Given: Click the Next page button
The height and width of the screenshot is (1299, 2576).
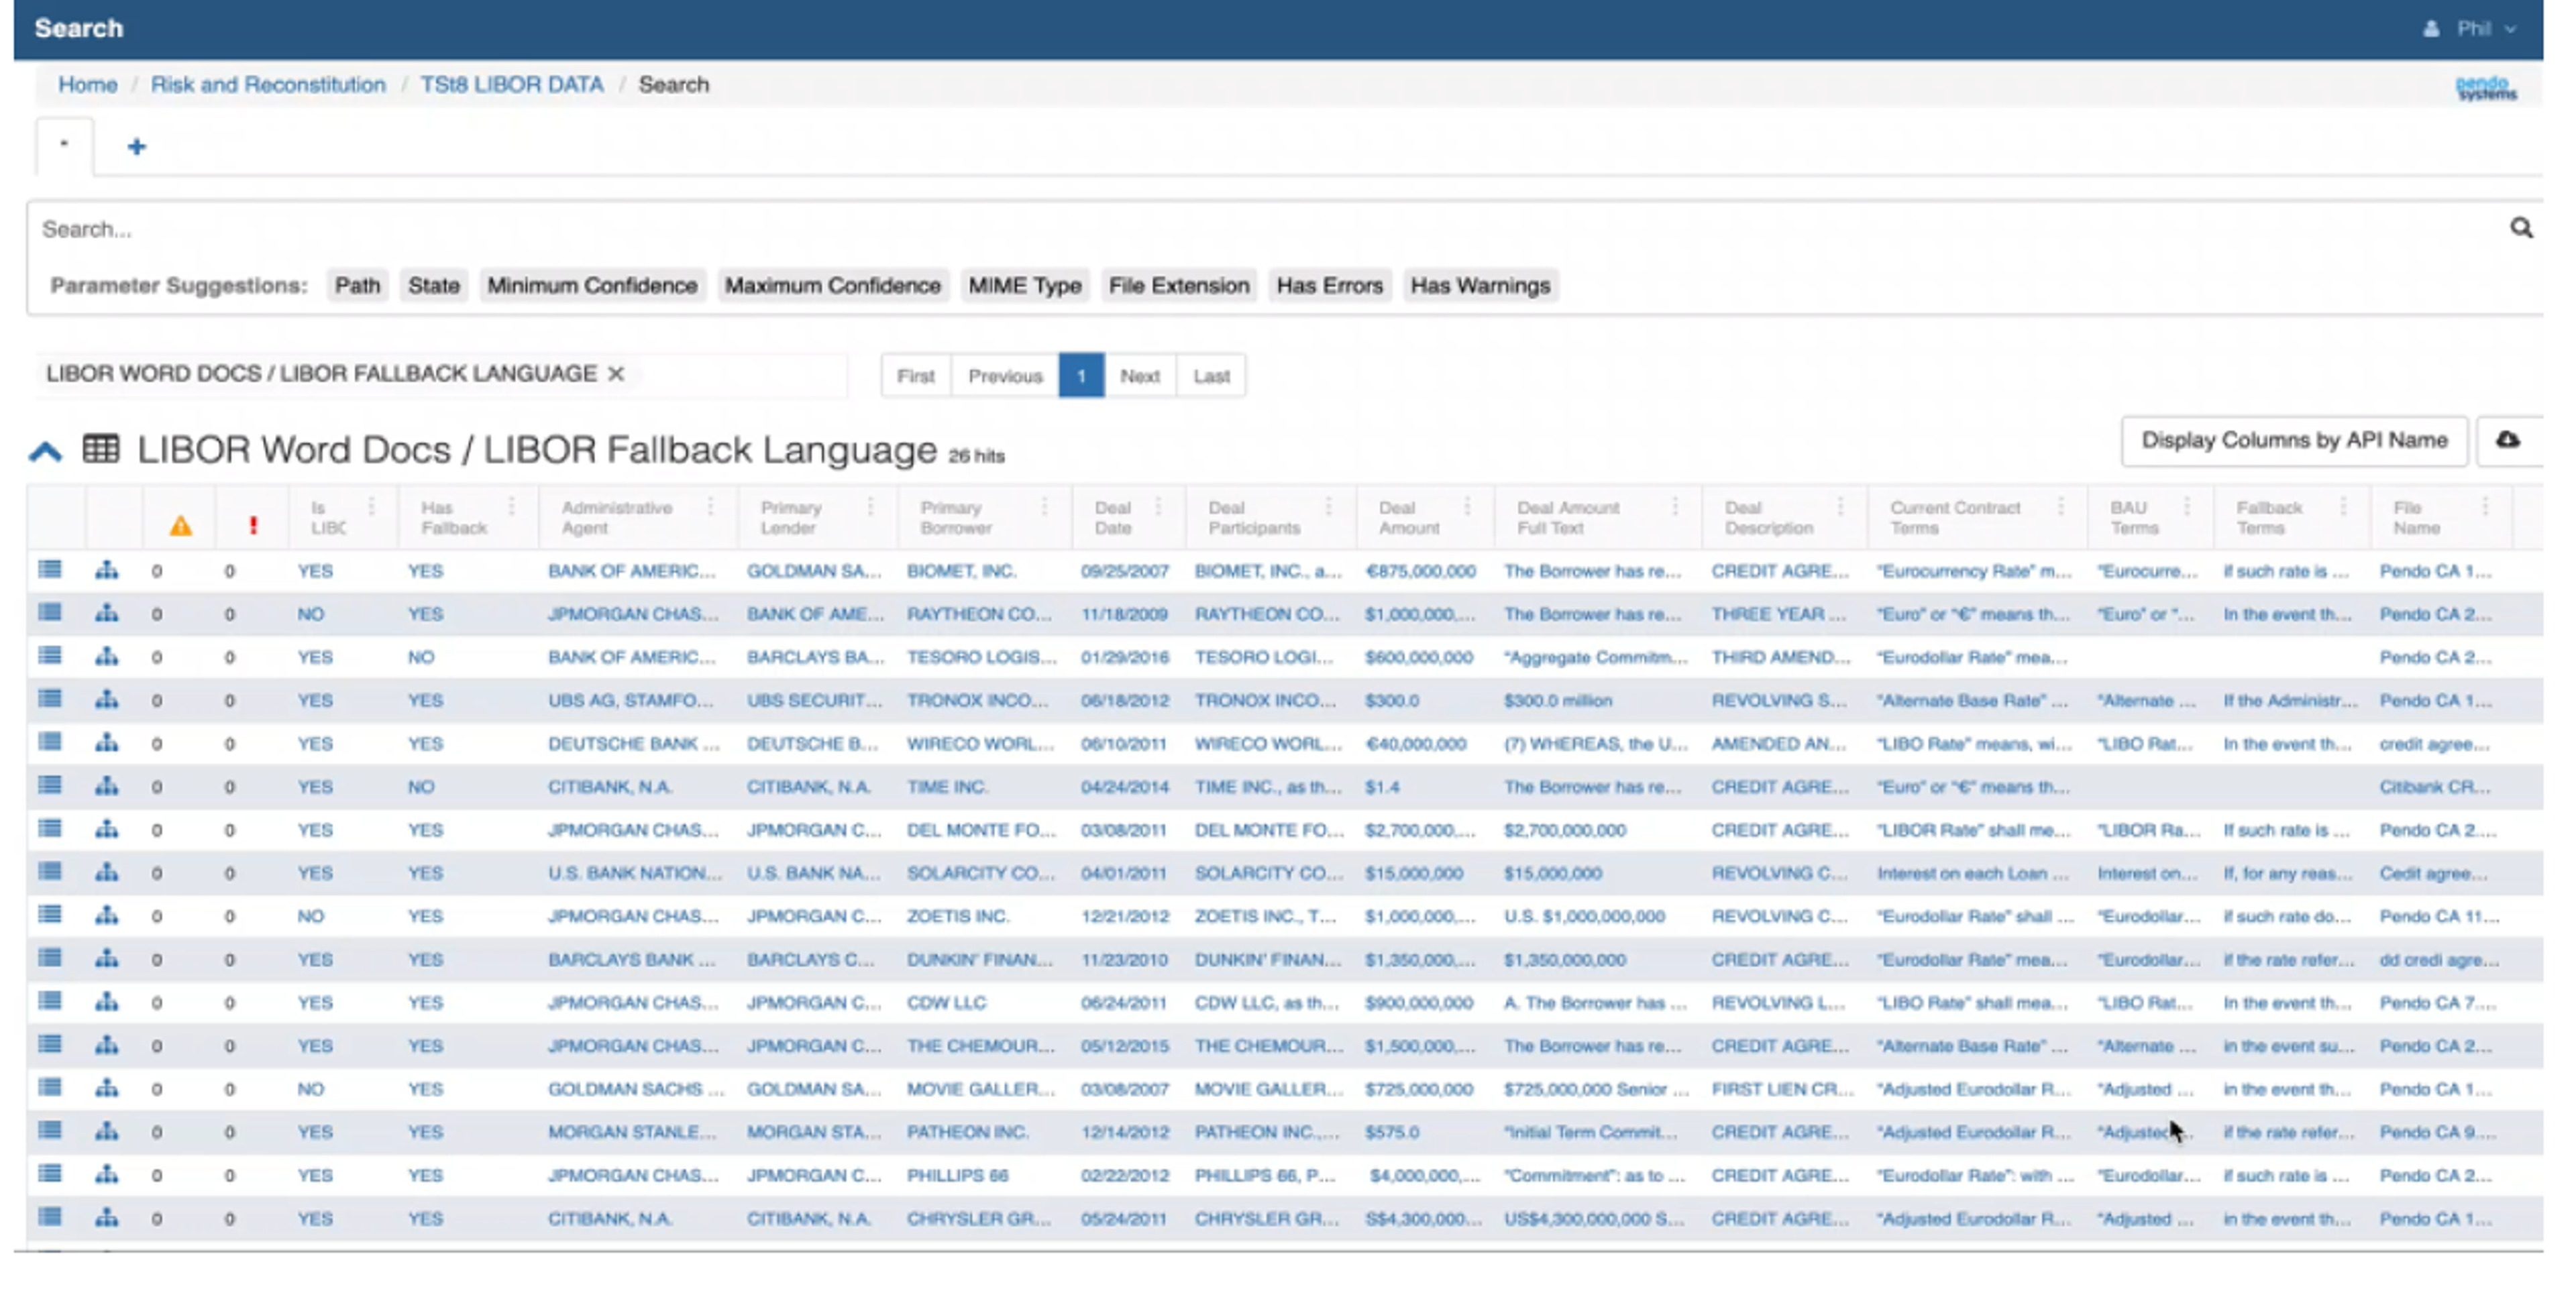Looking at the screenshot, I should click(1140, 376).
